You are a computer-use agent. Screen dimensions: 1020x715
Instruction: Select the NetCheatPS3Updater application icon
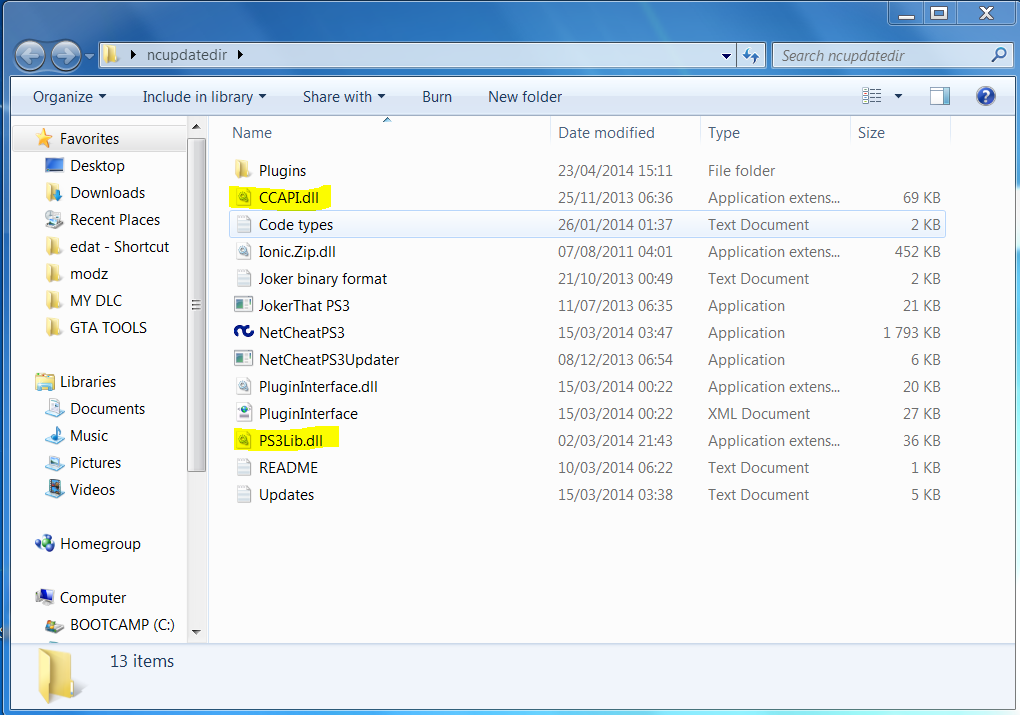tap(243, 359)
